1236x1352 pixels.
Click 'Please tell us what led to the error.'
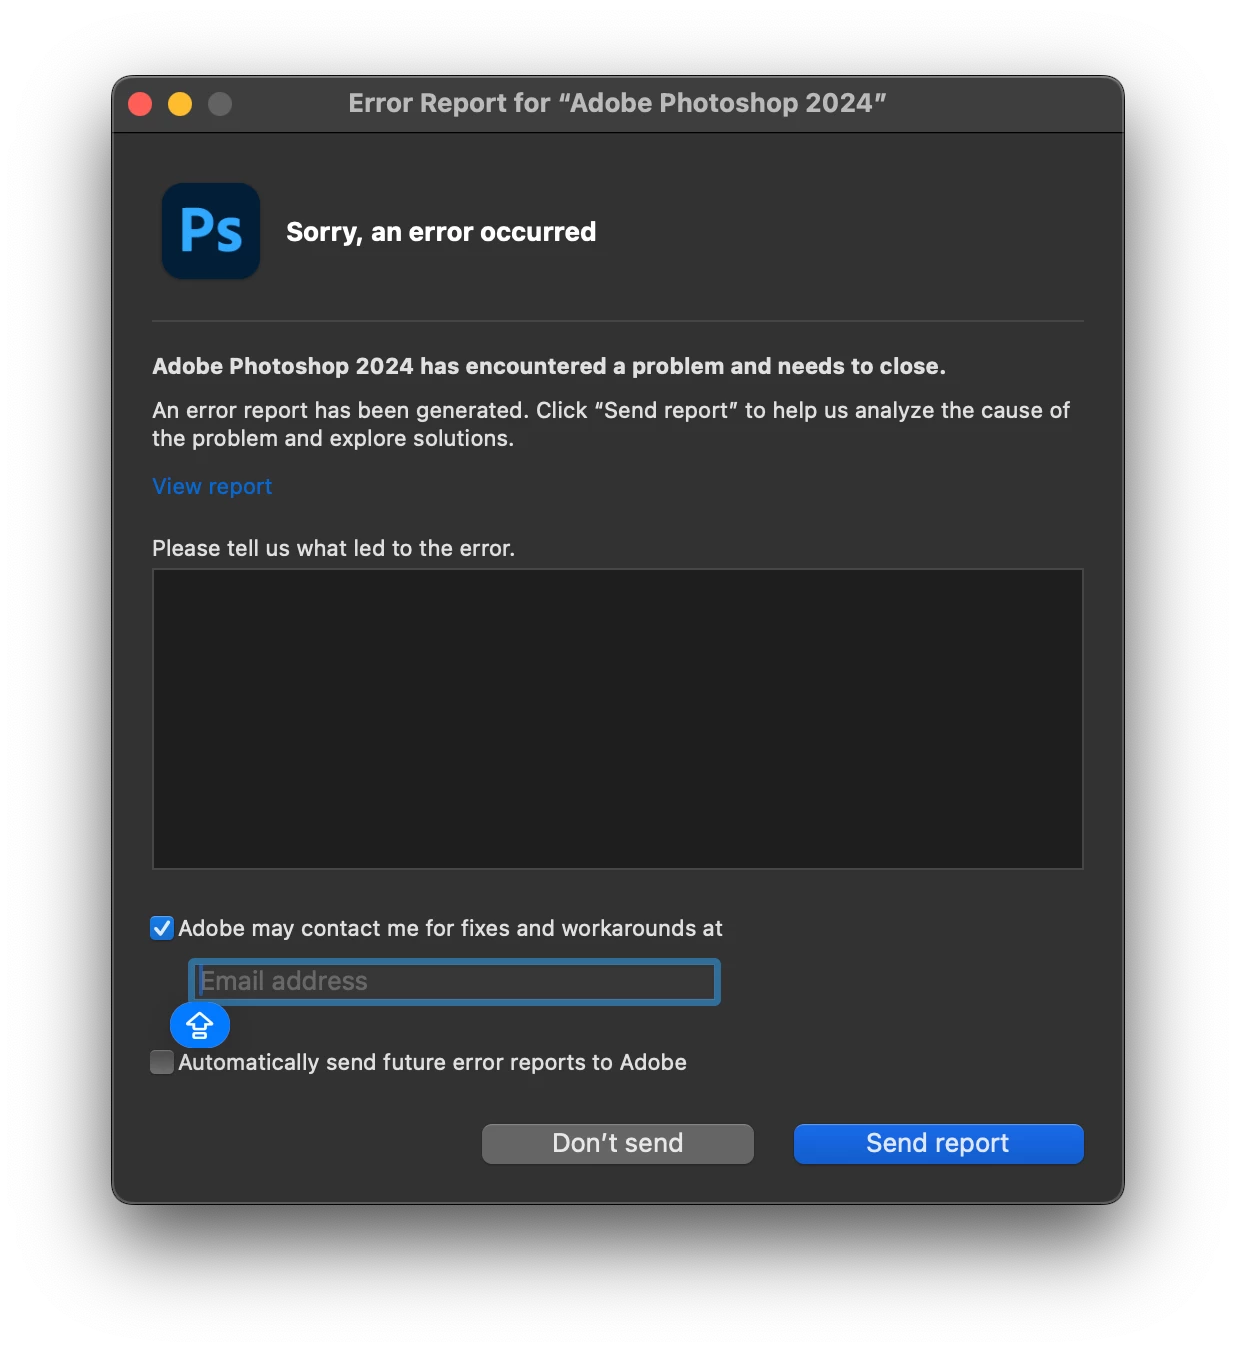pos(334,548)
